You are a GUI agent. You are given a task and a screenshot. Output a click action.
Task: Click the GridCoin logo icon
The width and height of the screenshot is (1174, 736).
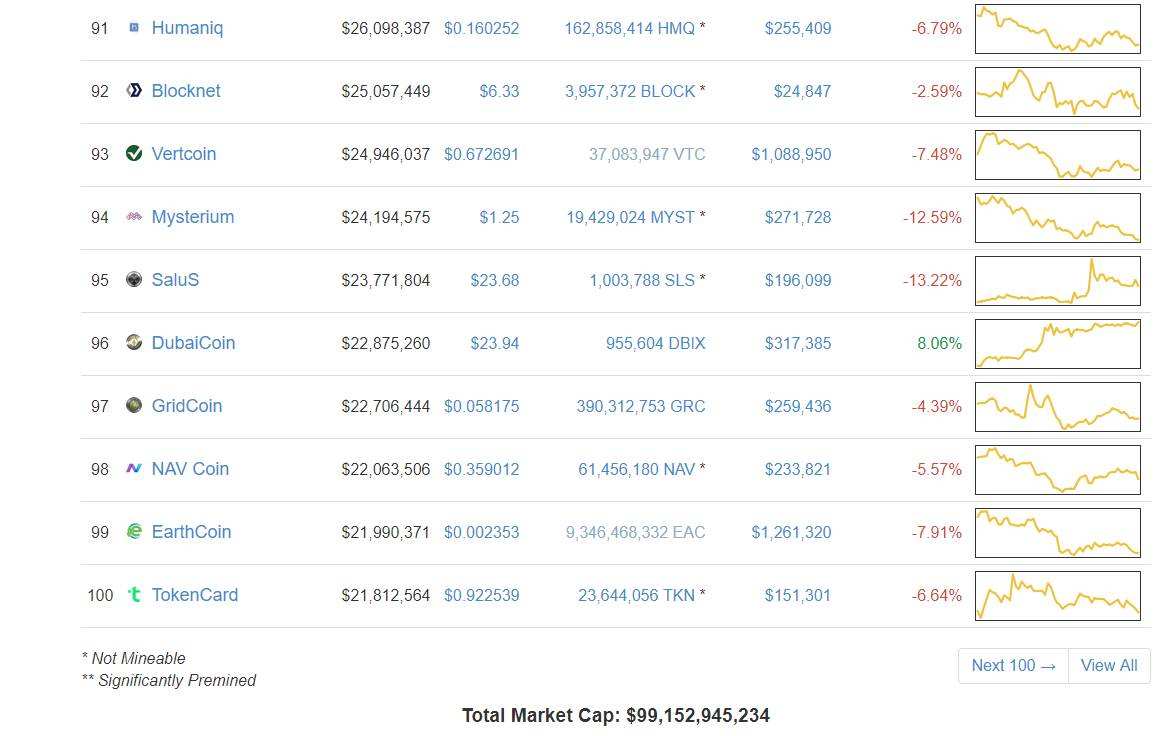[x=134, y=405]
